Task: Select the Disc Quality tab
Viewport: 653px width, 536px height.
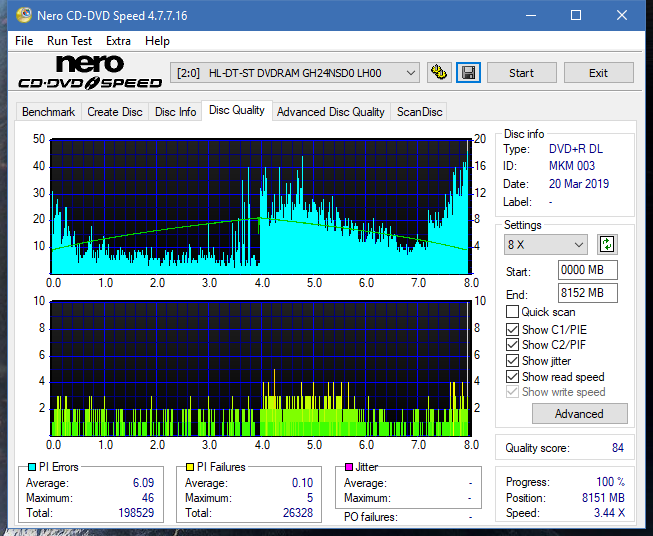Action: 237,110
